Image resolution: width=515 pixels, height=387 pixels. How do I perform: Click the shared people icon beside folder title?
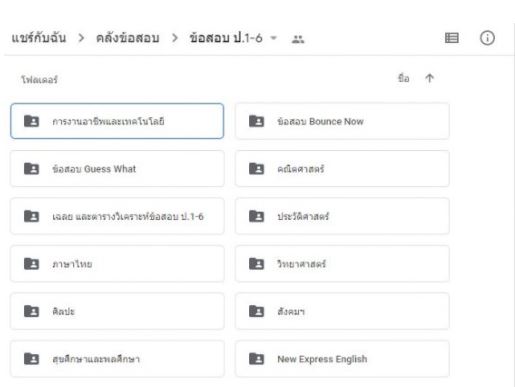click(298, 39)
